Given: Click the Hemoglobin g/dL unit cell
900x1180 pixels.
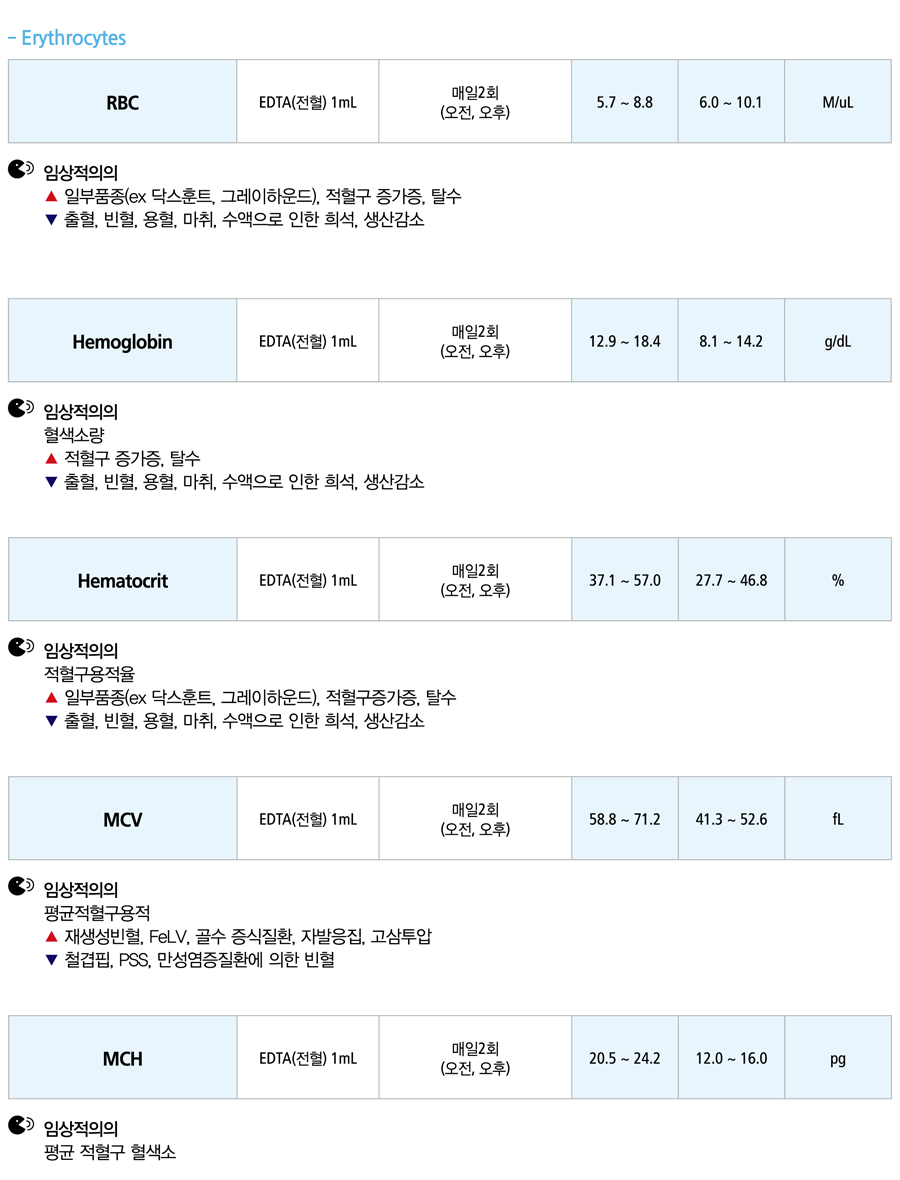Looking at the screenshot, I should (x=838, y=341).
